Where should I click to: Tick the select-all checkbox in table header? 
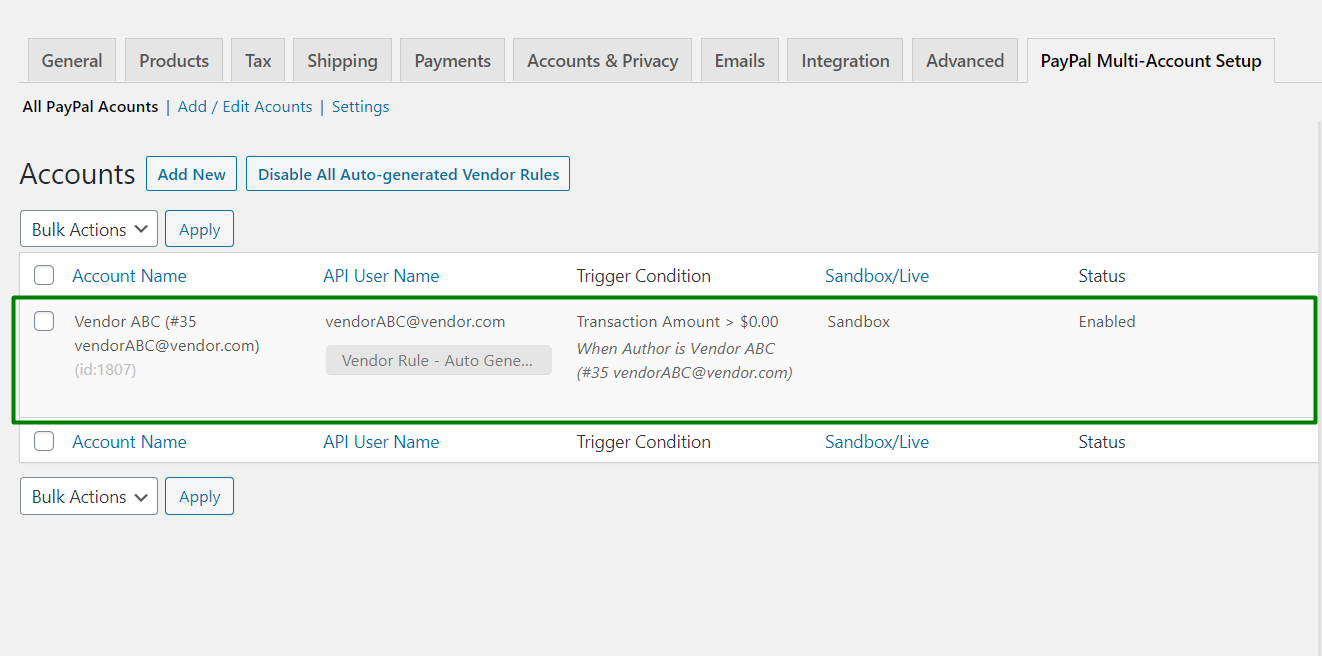click(44, 275)
